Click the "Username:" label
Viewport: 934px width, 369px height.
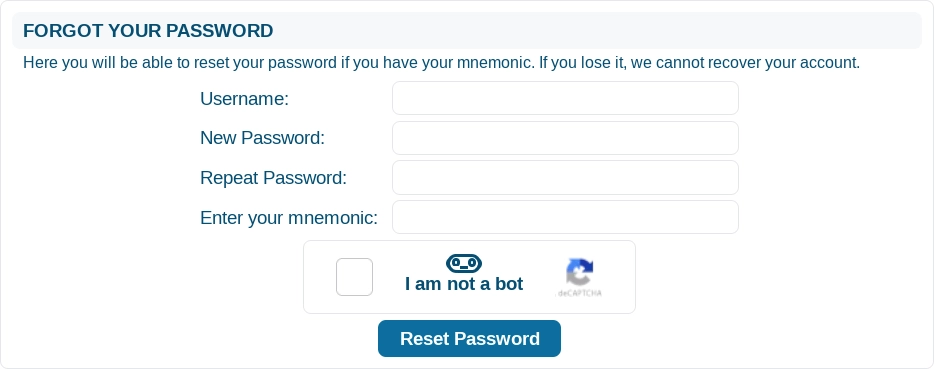click(x=244, y=98)
